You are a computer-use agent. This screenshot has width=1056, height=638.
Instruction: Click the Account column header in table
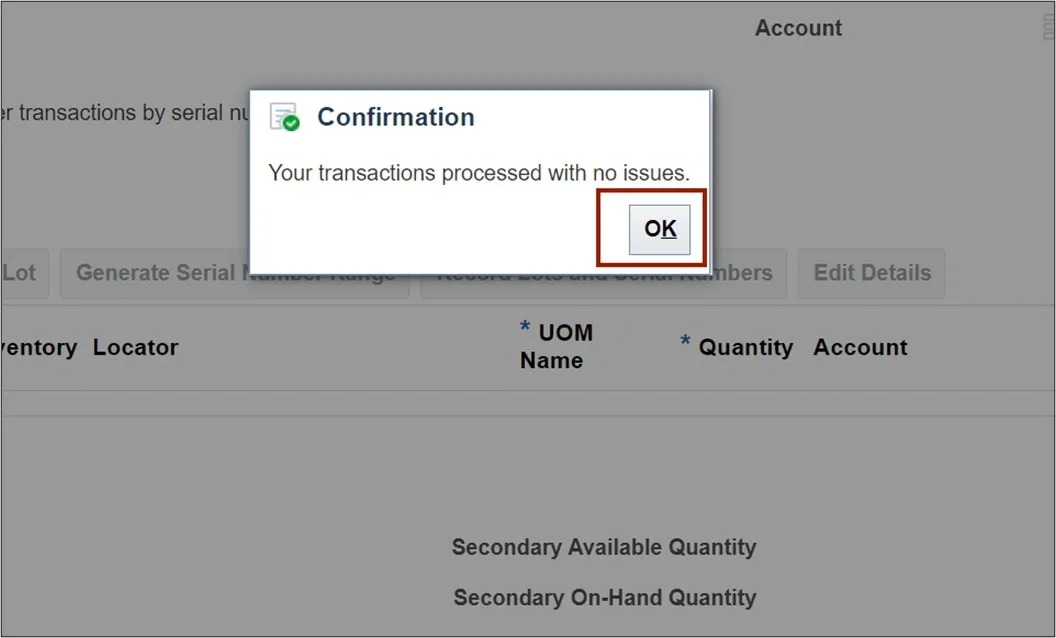click(860, 348)
